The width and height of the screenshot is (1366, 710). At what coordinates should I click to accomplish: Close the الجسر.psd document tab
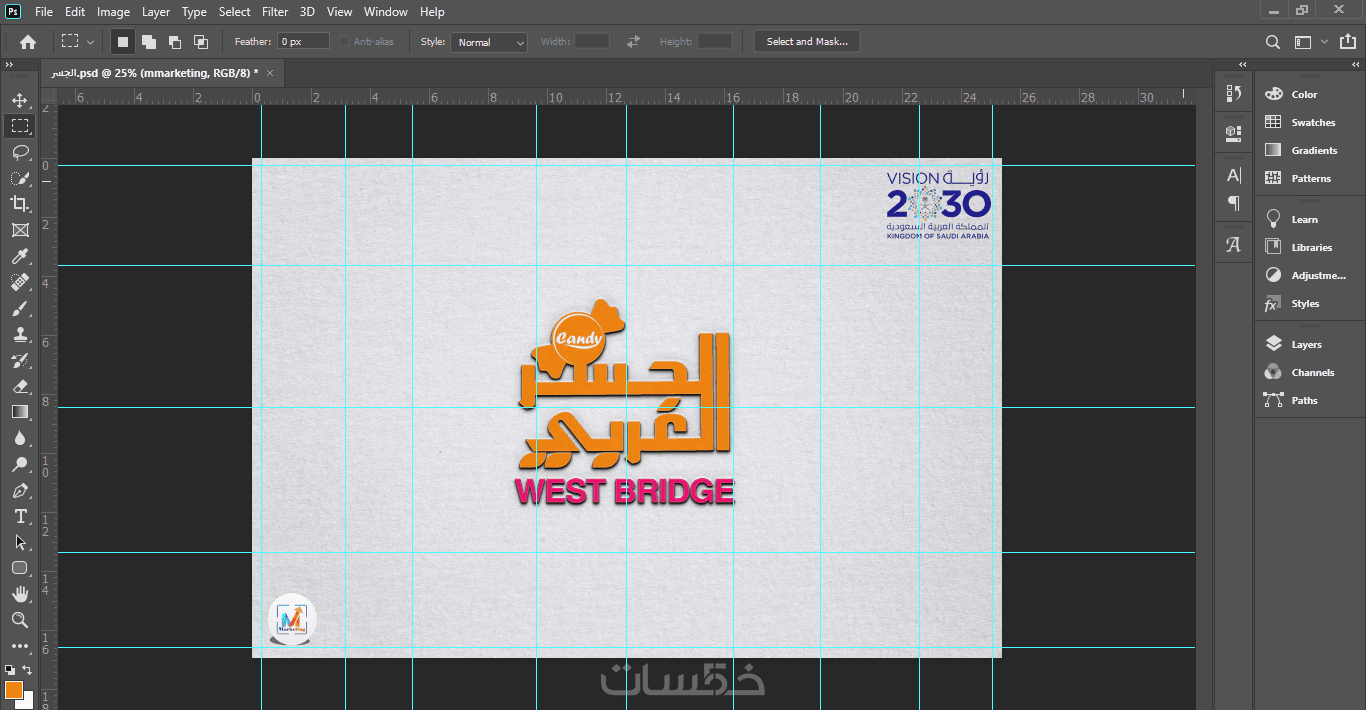[x=269, y=73]
